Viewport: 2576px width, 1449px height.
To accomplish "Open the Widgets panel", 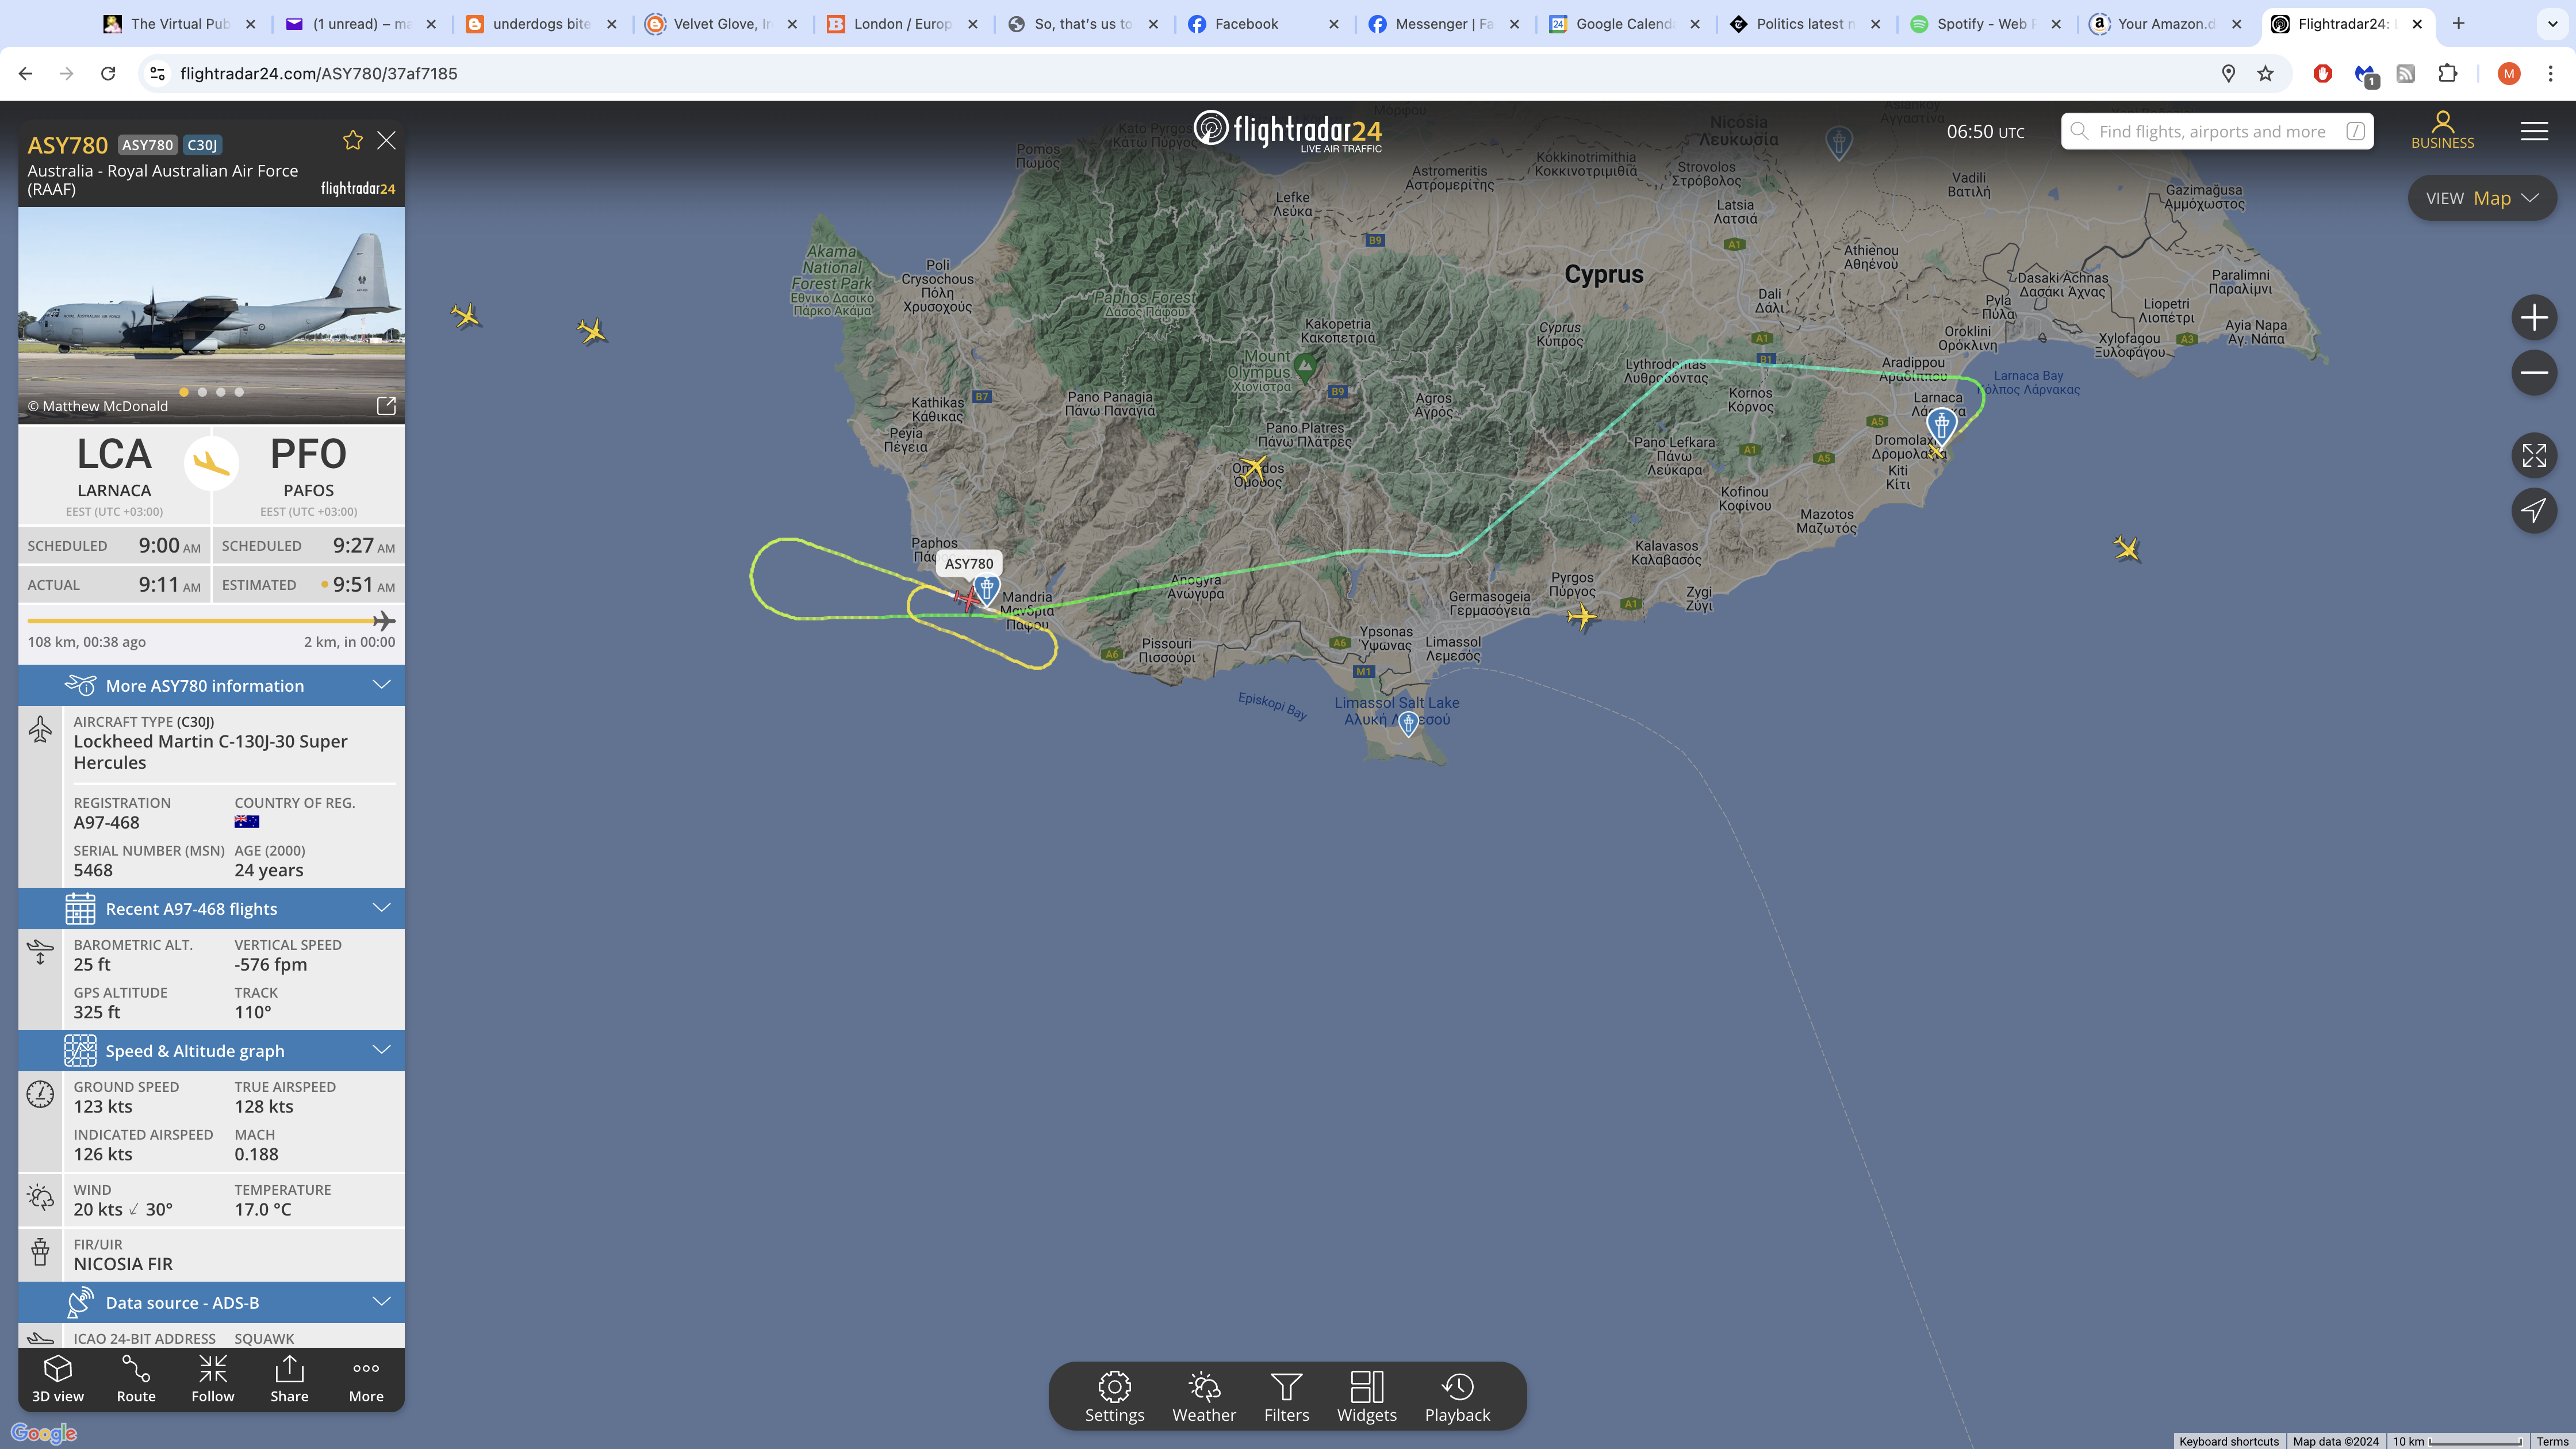I will (1367, 1397).
